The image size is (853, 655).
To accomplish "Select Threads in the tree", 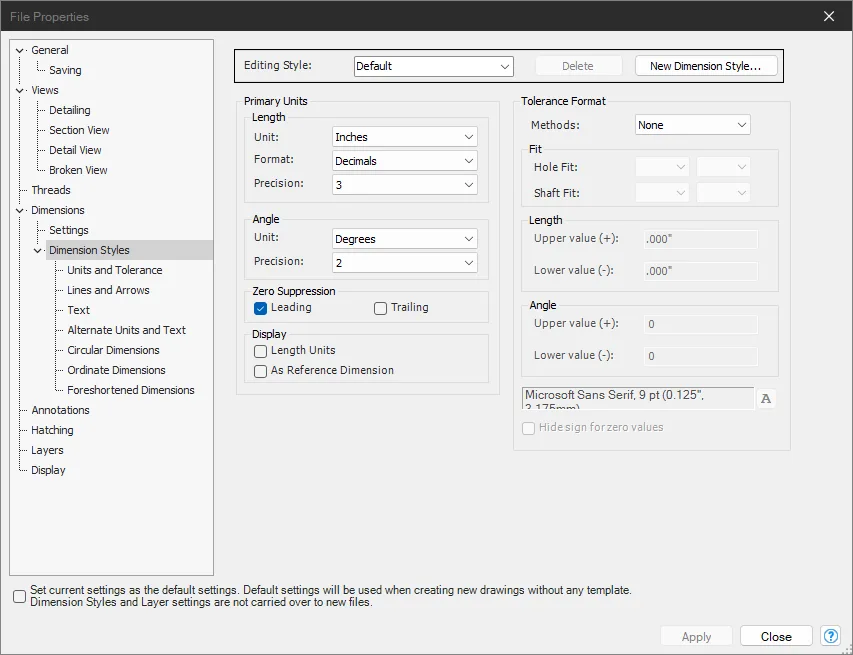I will (x=51, y=190).
